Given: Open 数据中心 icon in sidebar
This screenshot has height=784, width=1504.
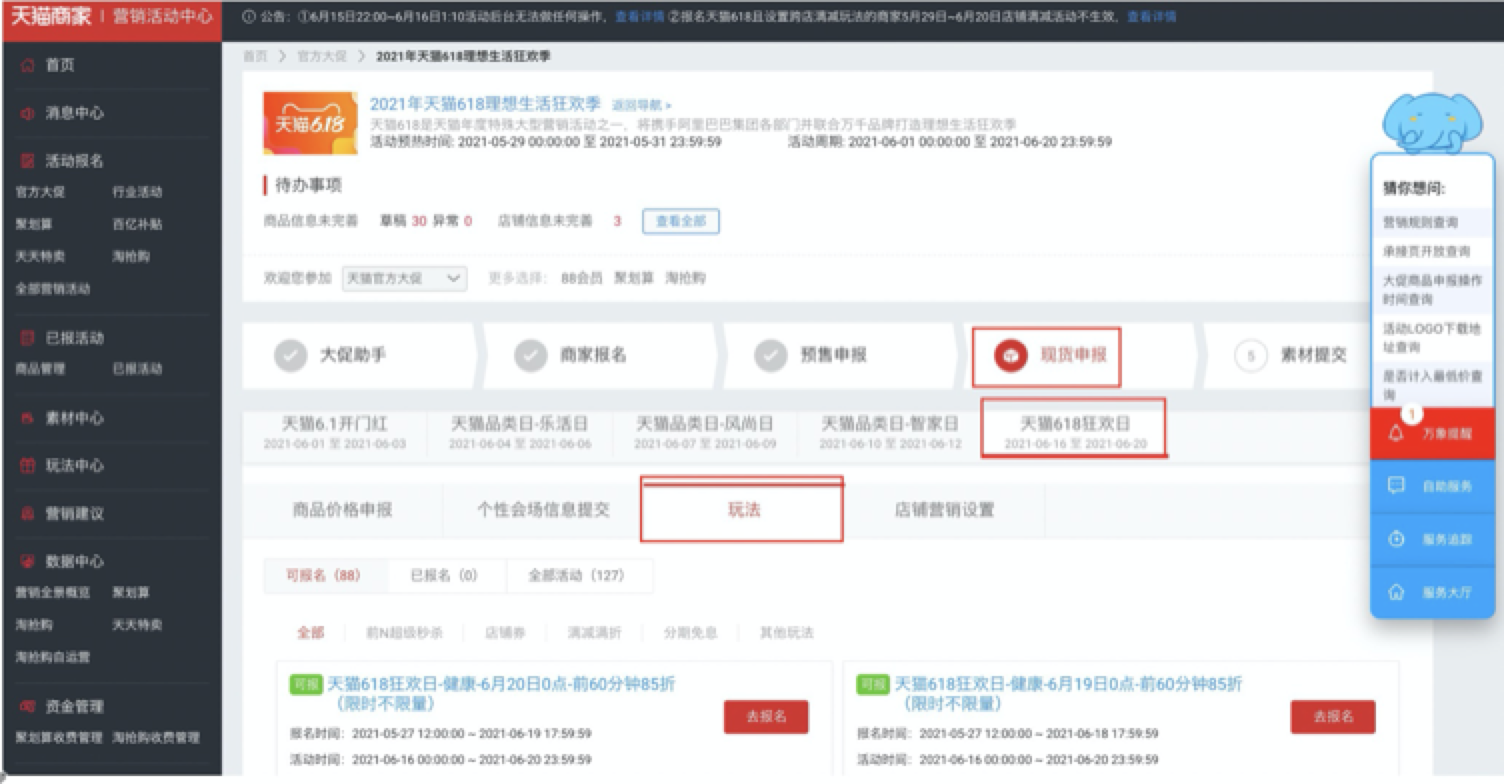Looking at the screenshot, I should (x=28, y=562).
